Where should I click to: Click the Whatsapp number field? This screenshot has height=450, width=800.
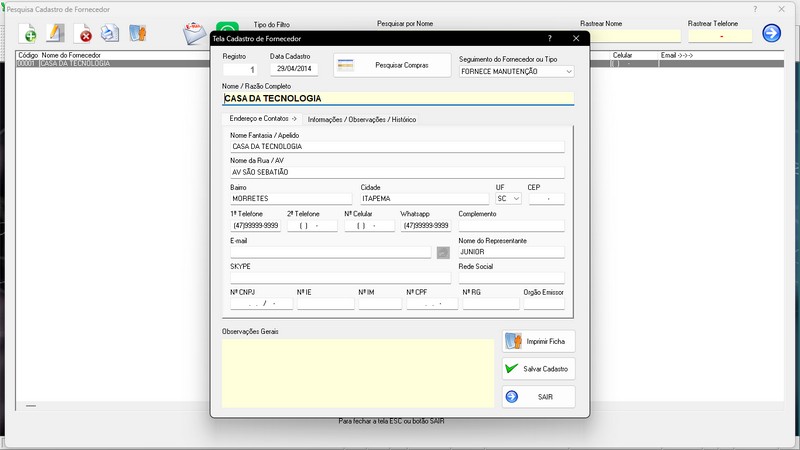pos(426,226)
